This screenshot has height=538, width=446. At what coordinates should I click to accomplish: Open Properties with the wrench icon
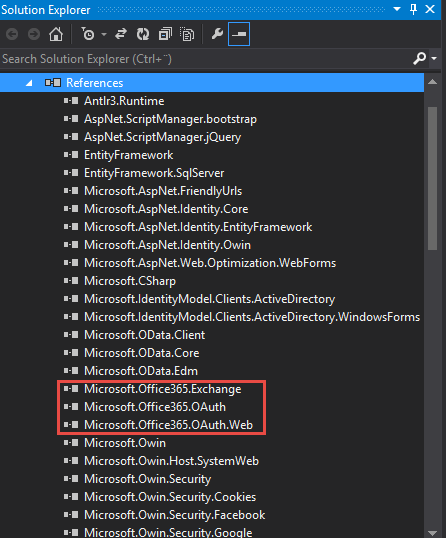pyautogui.click(x=217, y=34)
